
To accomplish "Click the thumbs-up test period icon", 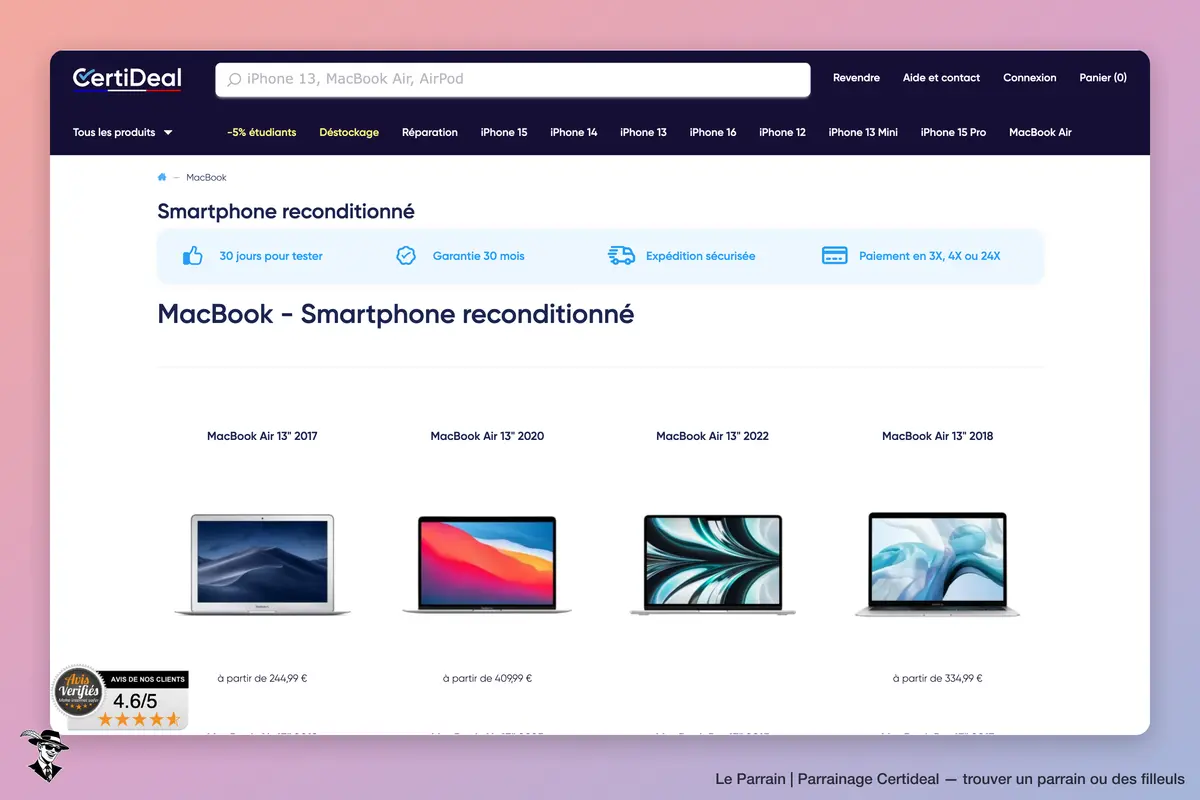I will 193,256.
